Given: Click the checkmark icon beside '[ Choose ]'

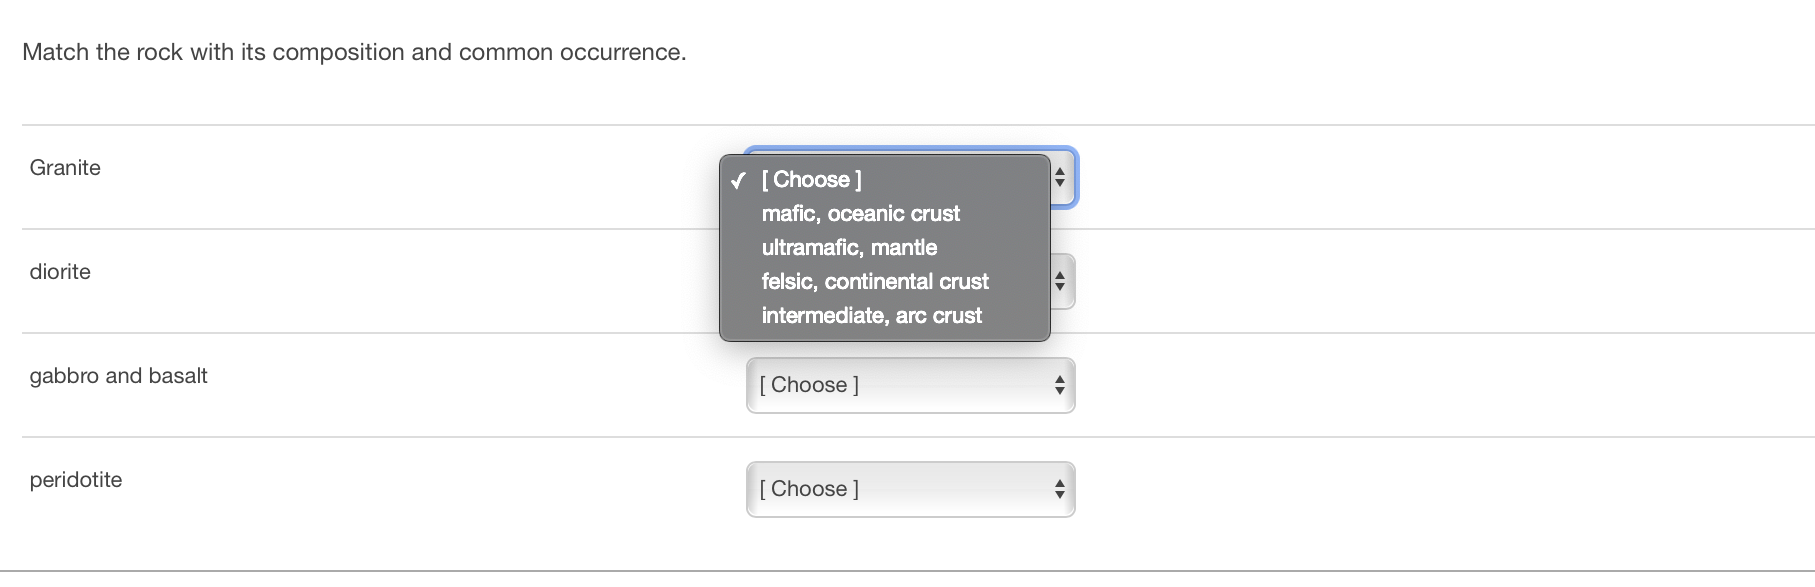Looking at the screenshot, I should 738,181.
